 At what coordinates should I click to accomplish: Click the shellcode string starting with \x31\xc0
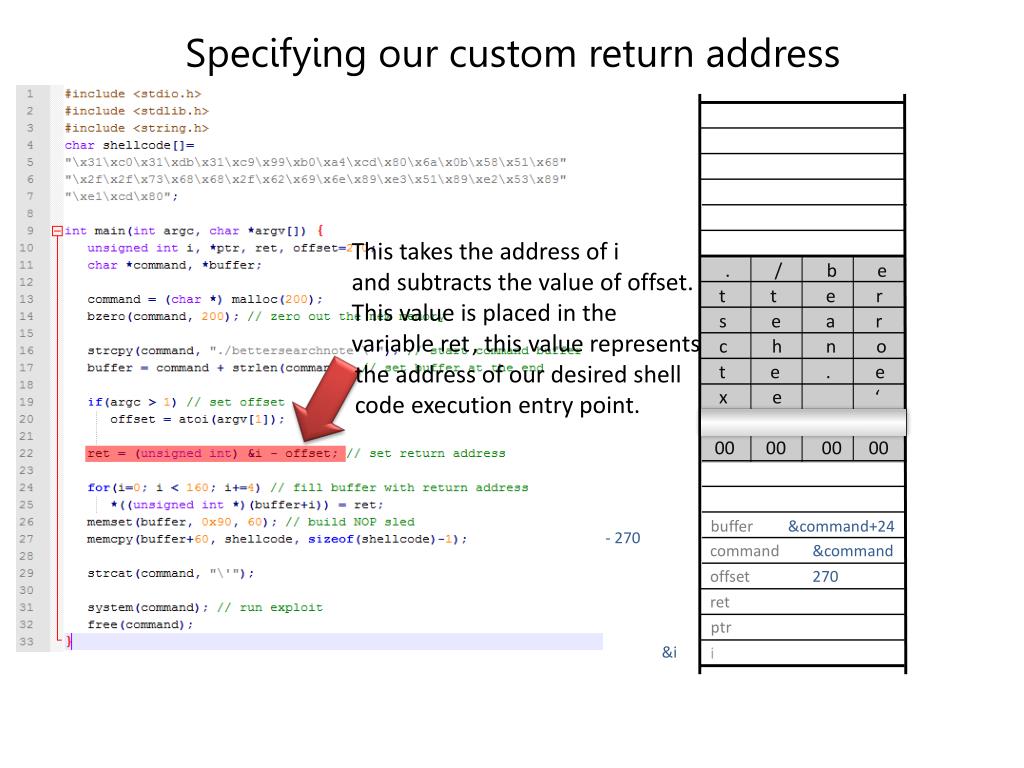(x=315, y=162)
